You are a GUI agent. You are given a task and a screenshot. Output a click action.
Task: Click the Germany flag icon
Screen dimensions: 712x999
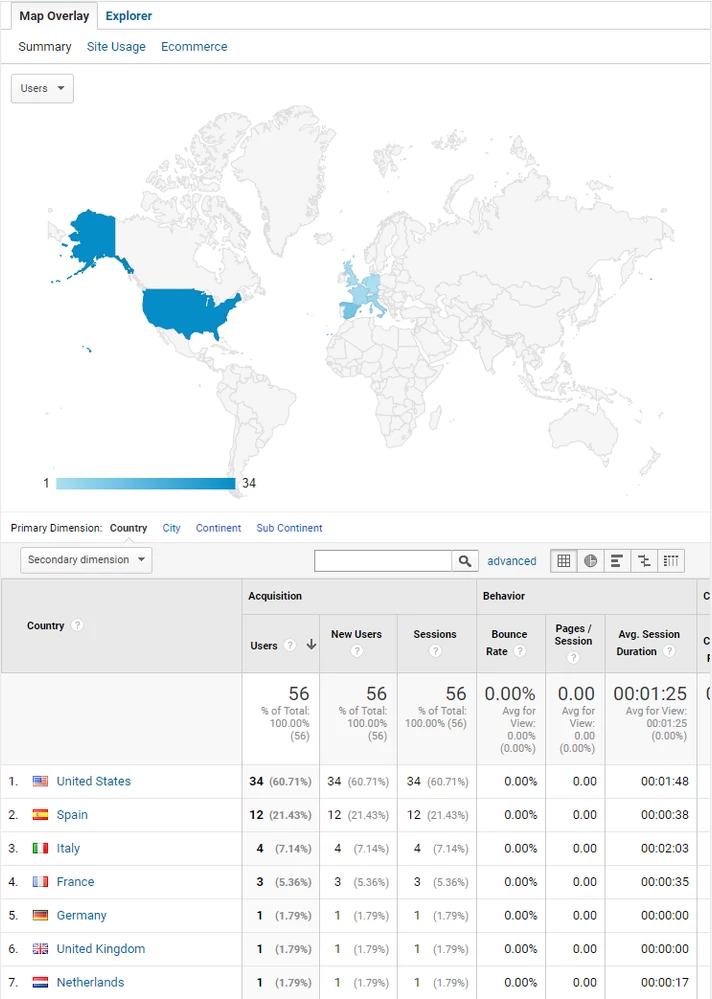pos(40,915)
